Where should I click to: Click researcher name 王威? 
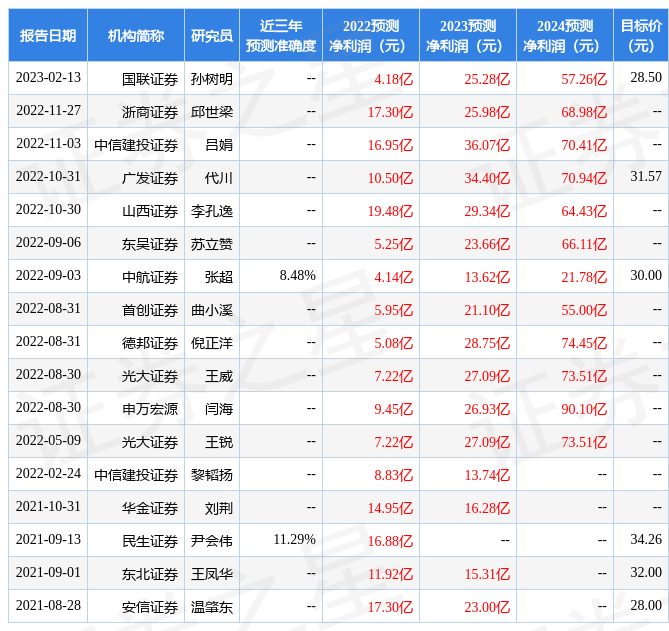coord(219,376)
